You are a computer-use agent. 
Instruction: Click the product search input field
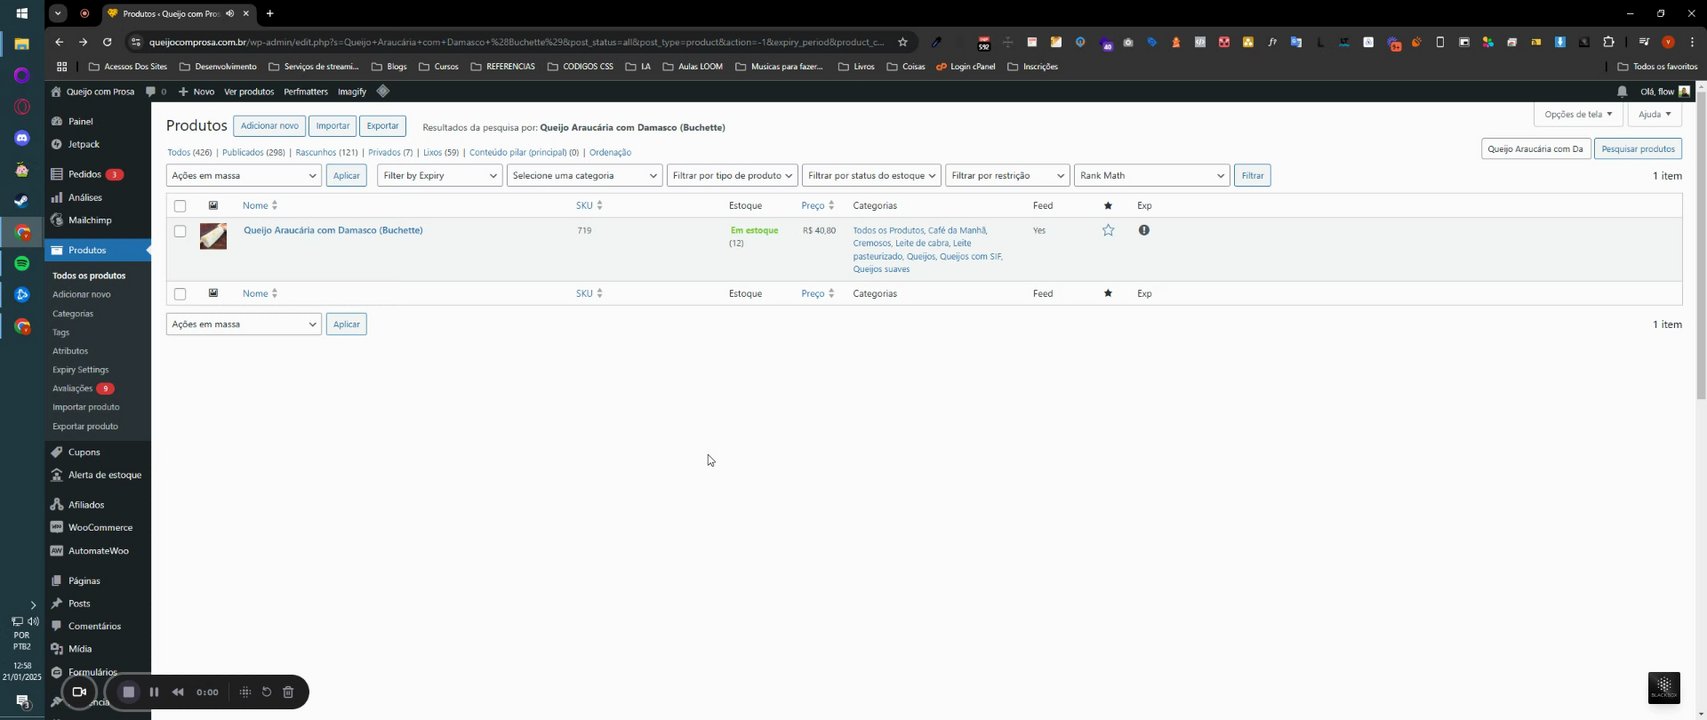pyautogui.click(x=1535, y=149)
